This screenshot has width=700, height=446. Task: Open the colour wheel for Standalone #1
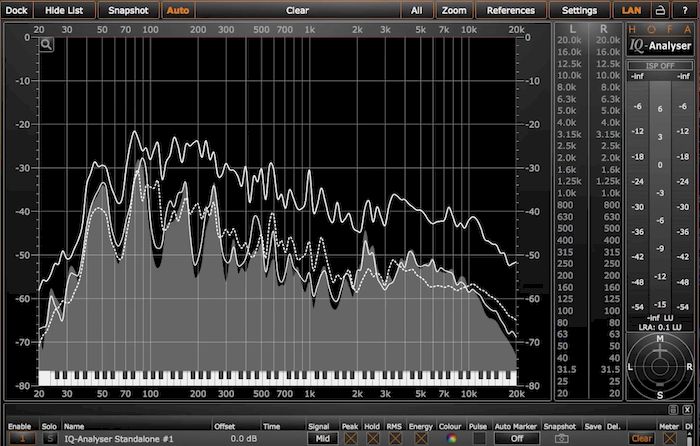tap(451, 439)
